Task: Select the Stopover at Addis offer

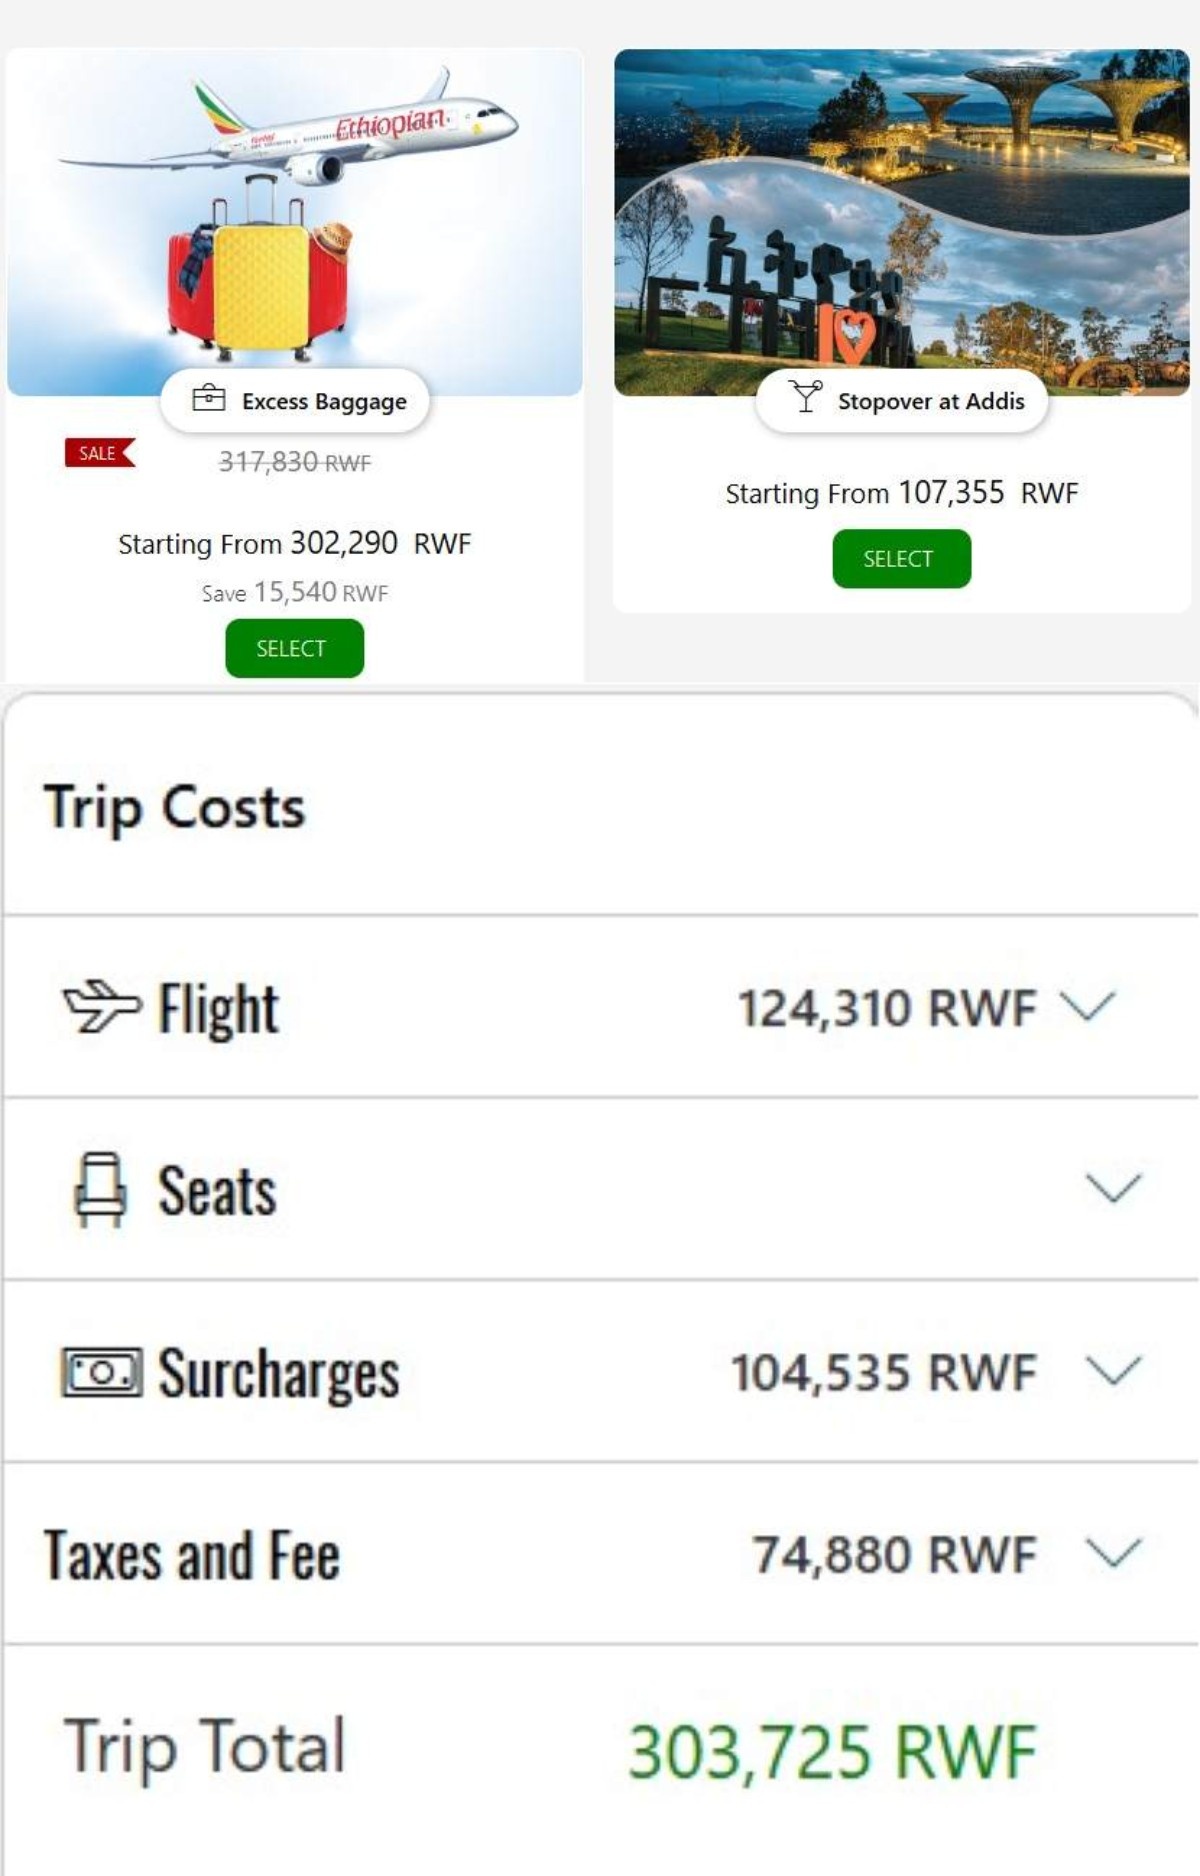Action: [x=901, y=558]
